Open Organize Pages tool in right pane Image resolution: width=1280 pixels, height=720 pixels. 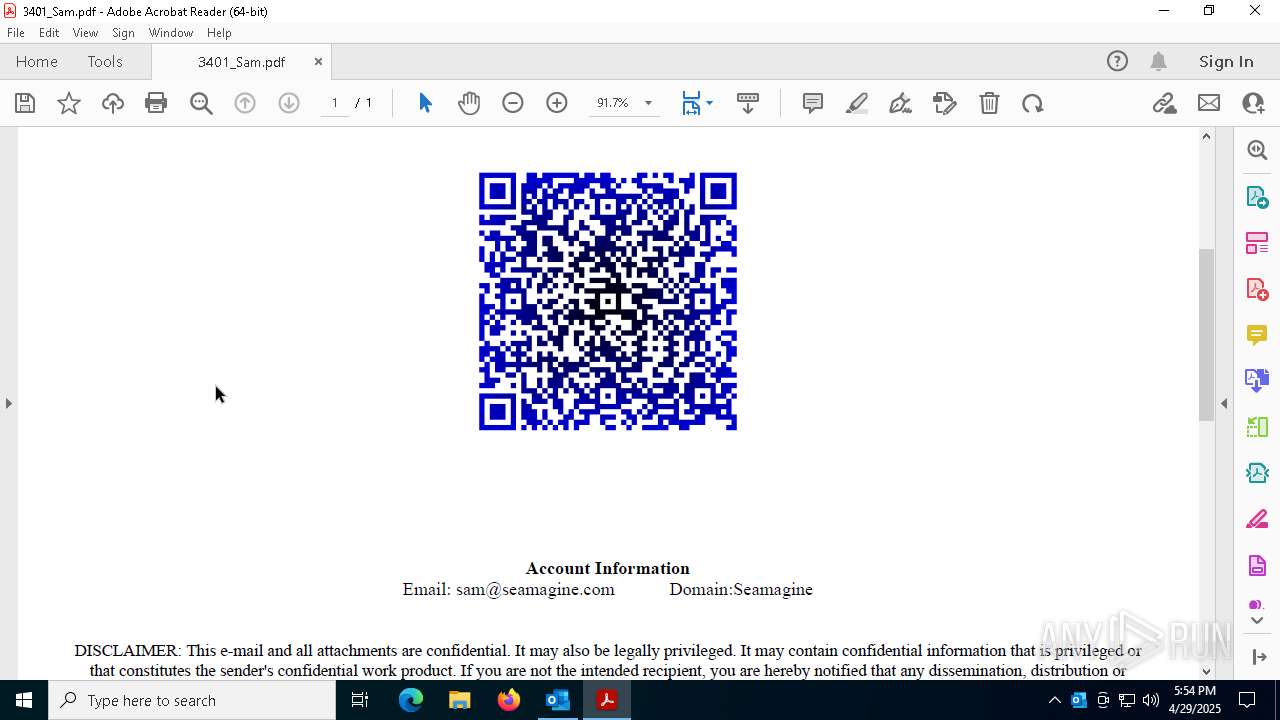click(1257, 242)
